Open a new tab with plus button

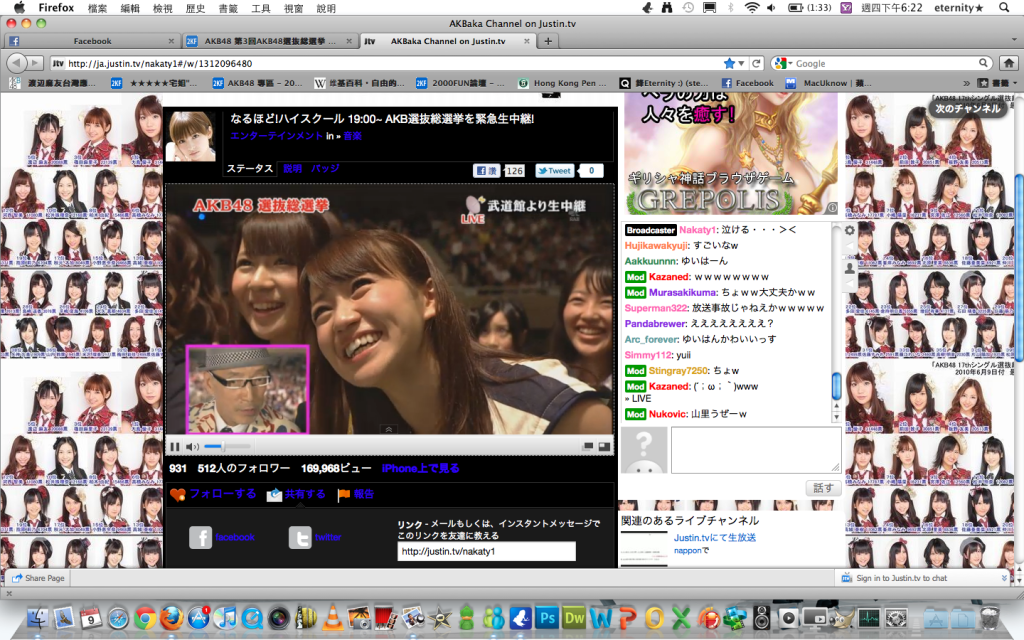point(547,41)
